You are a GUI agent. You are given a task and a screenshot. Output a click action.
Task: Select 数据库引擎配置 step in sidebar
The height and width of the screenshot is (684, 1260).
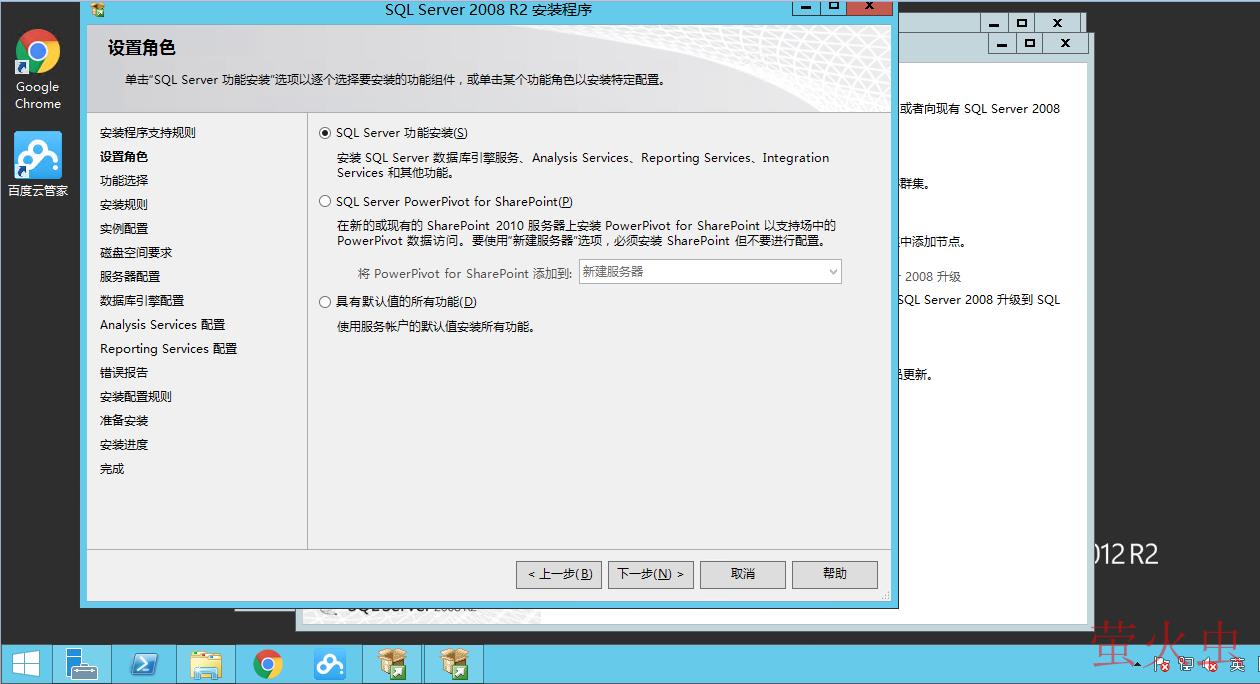pyautogui.click(x=142, y=301)
